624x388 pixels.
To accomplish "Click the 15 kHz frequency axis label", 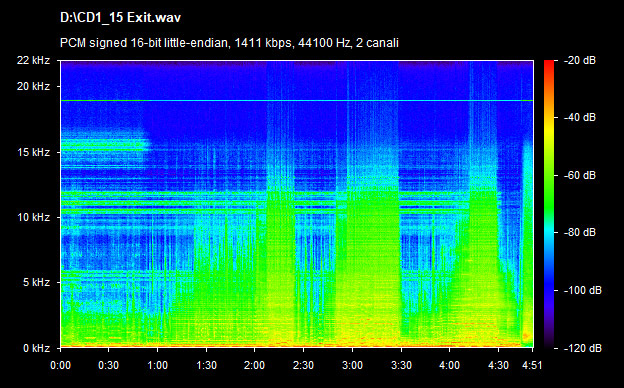I will point(33,152).
